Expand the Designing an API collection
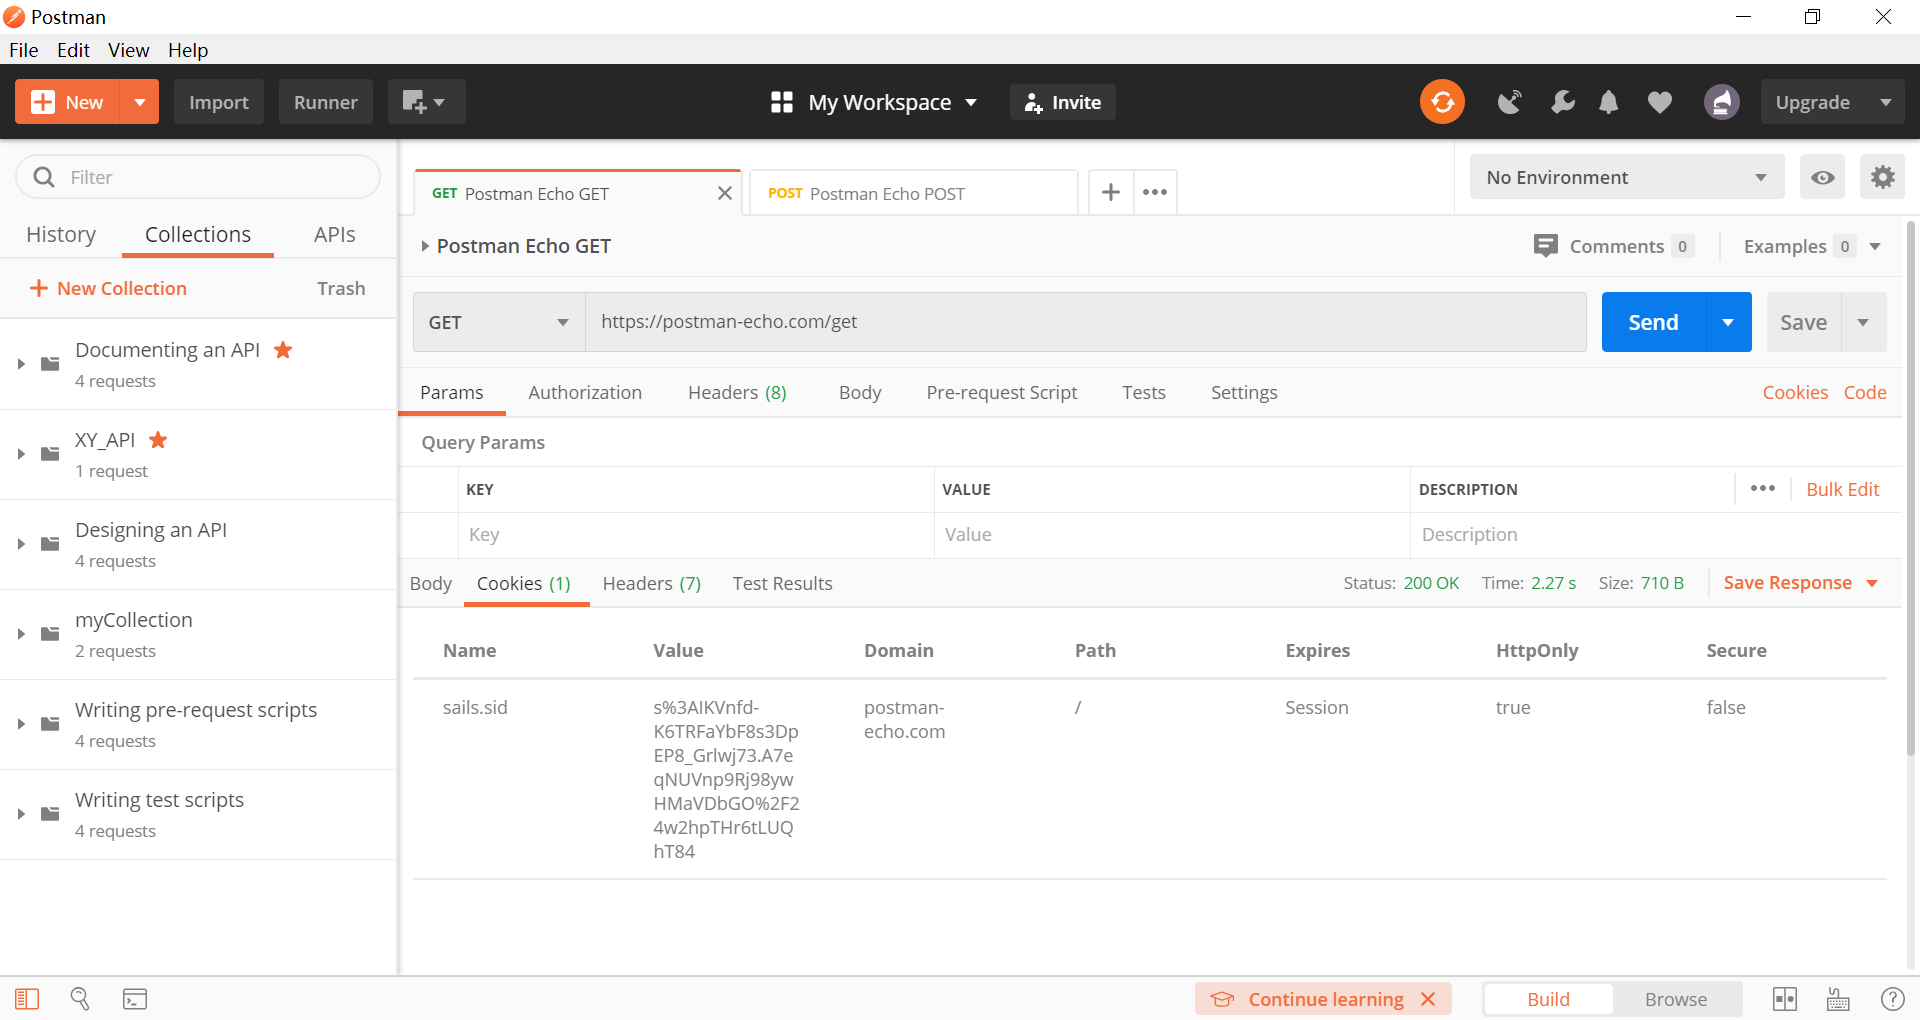This screenshot has height=1020, width=1920. pyautogui.click(x=21, y=544)
